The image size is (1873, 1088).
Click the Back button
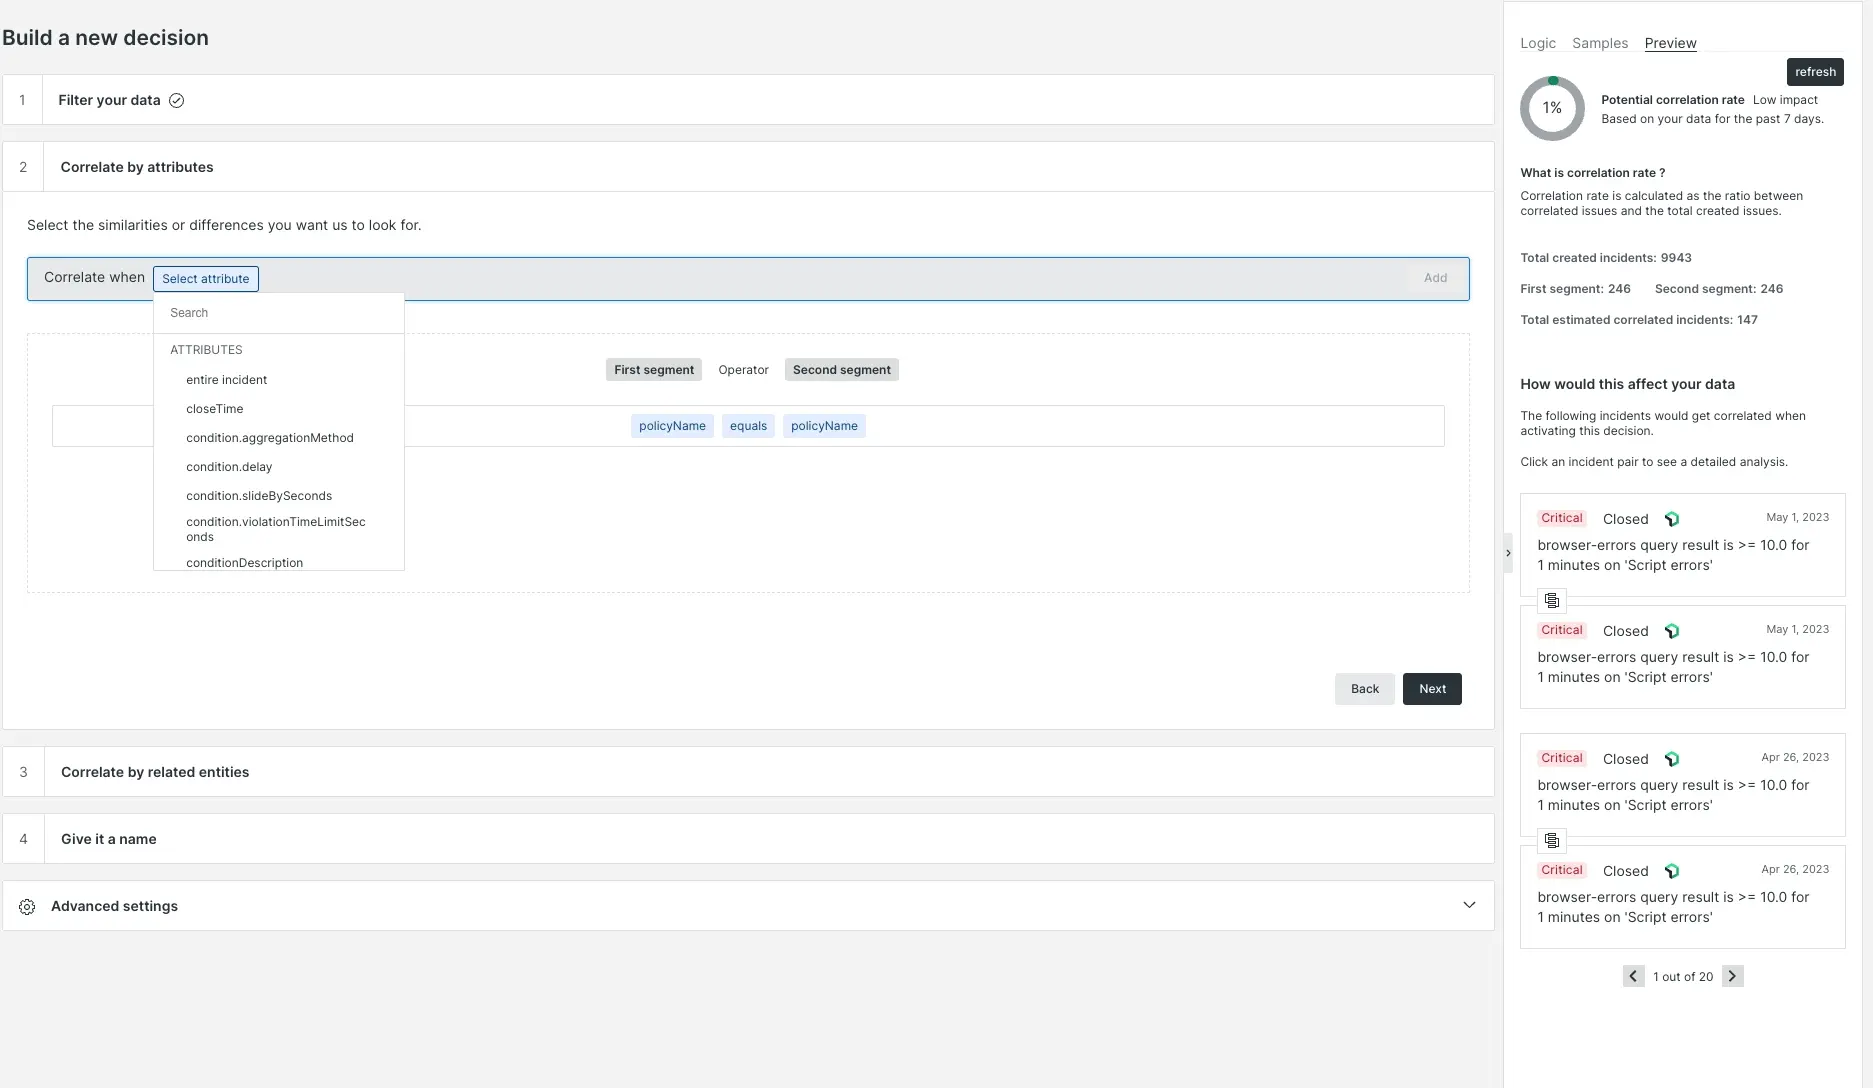(1364, 689)
